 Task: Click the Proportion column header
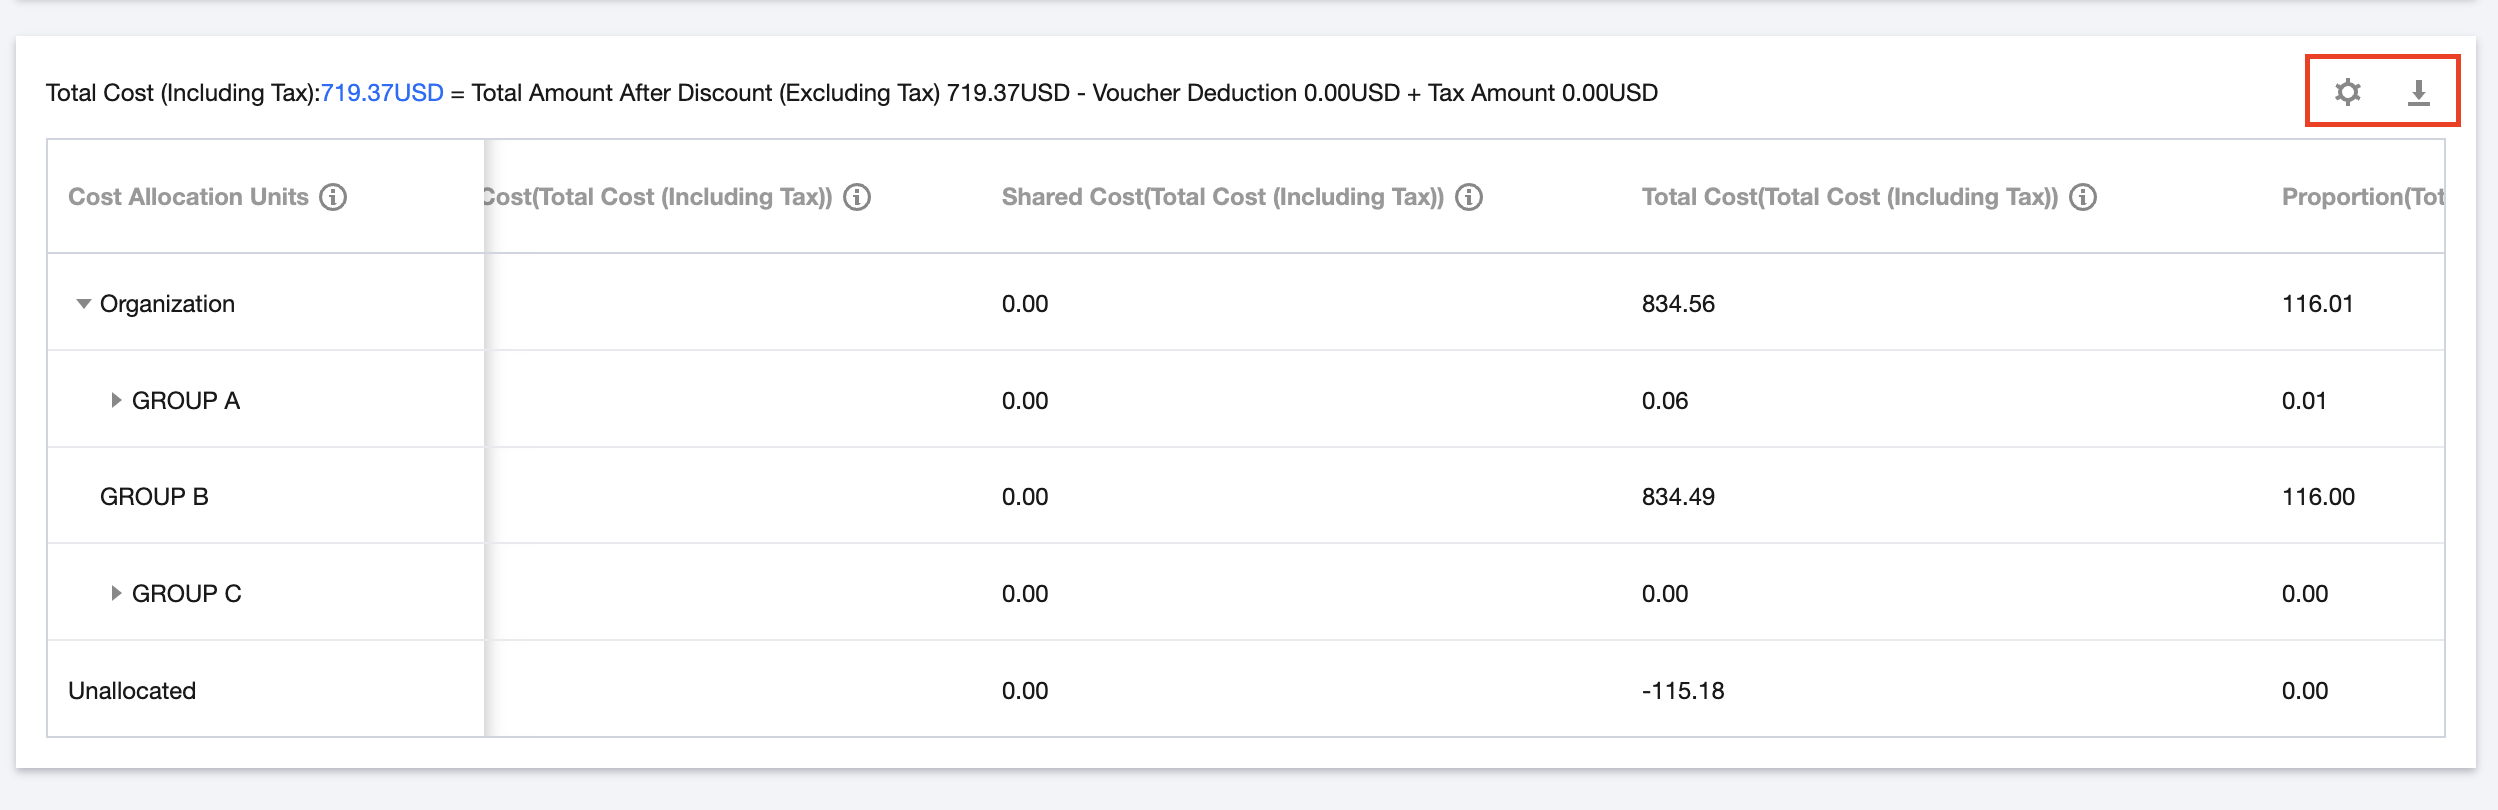tap(2363, 197)
